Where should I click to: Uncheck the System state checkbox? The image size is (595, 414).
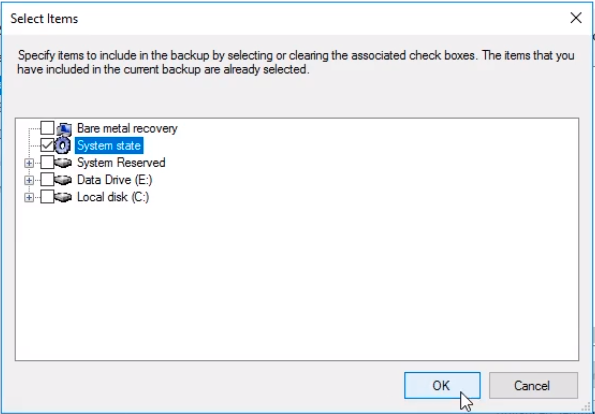(x=47, y=145)
